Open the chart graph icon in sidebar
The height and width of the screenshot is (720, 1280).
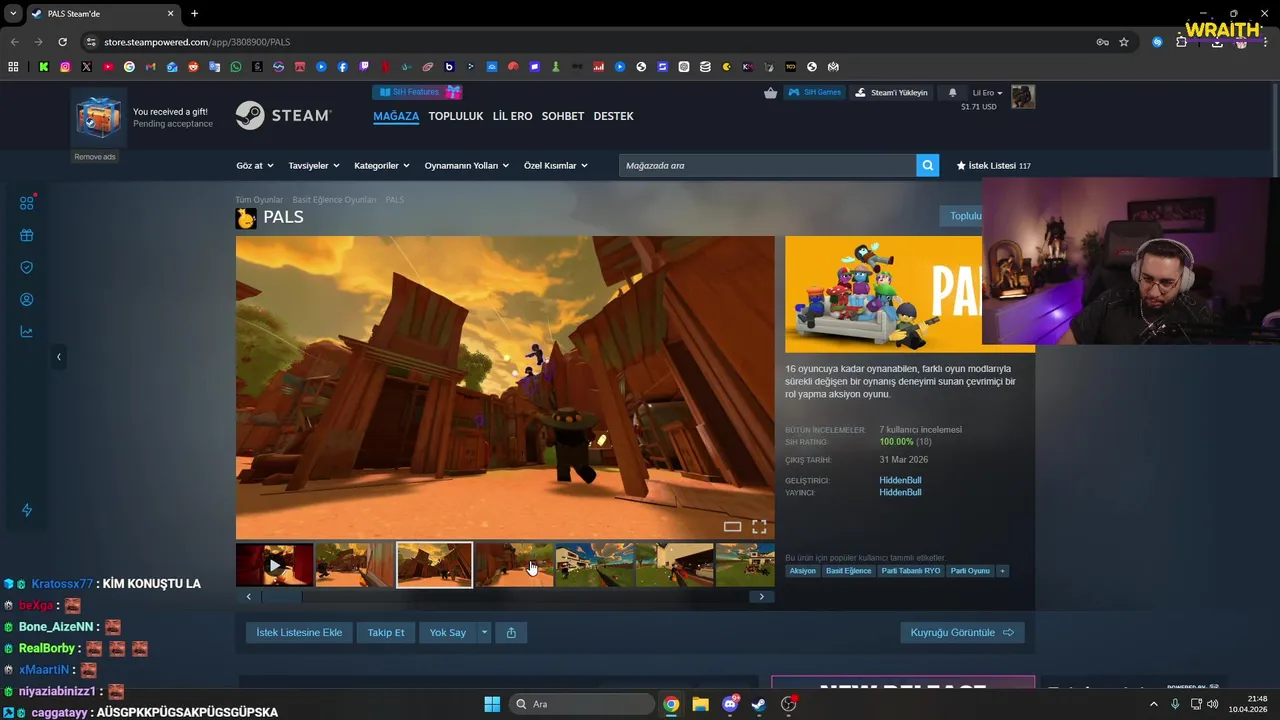pyautogui.click(x=27, y=332)
